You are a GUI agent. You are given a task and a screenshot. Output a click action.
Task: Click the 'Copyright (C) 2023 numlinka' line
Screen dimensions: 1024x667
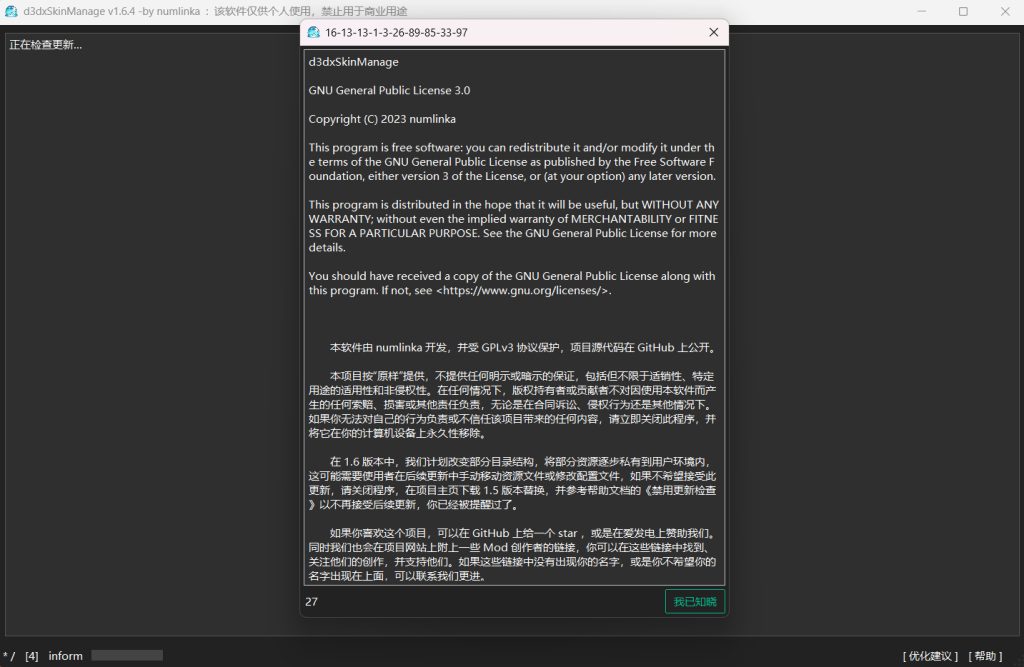tap(382, 119)
